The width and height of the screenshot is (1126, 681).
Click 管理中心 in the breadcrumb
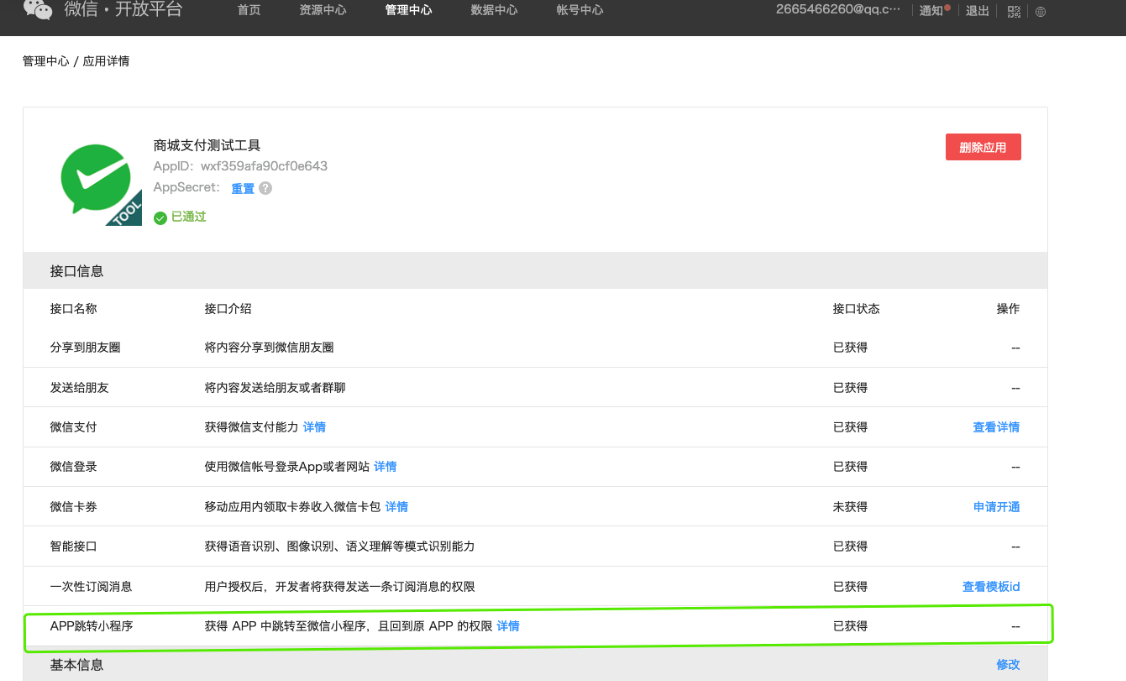coord(46,61)
